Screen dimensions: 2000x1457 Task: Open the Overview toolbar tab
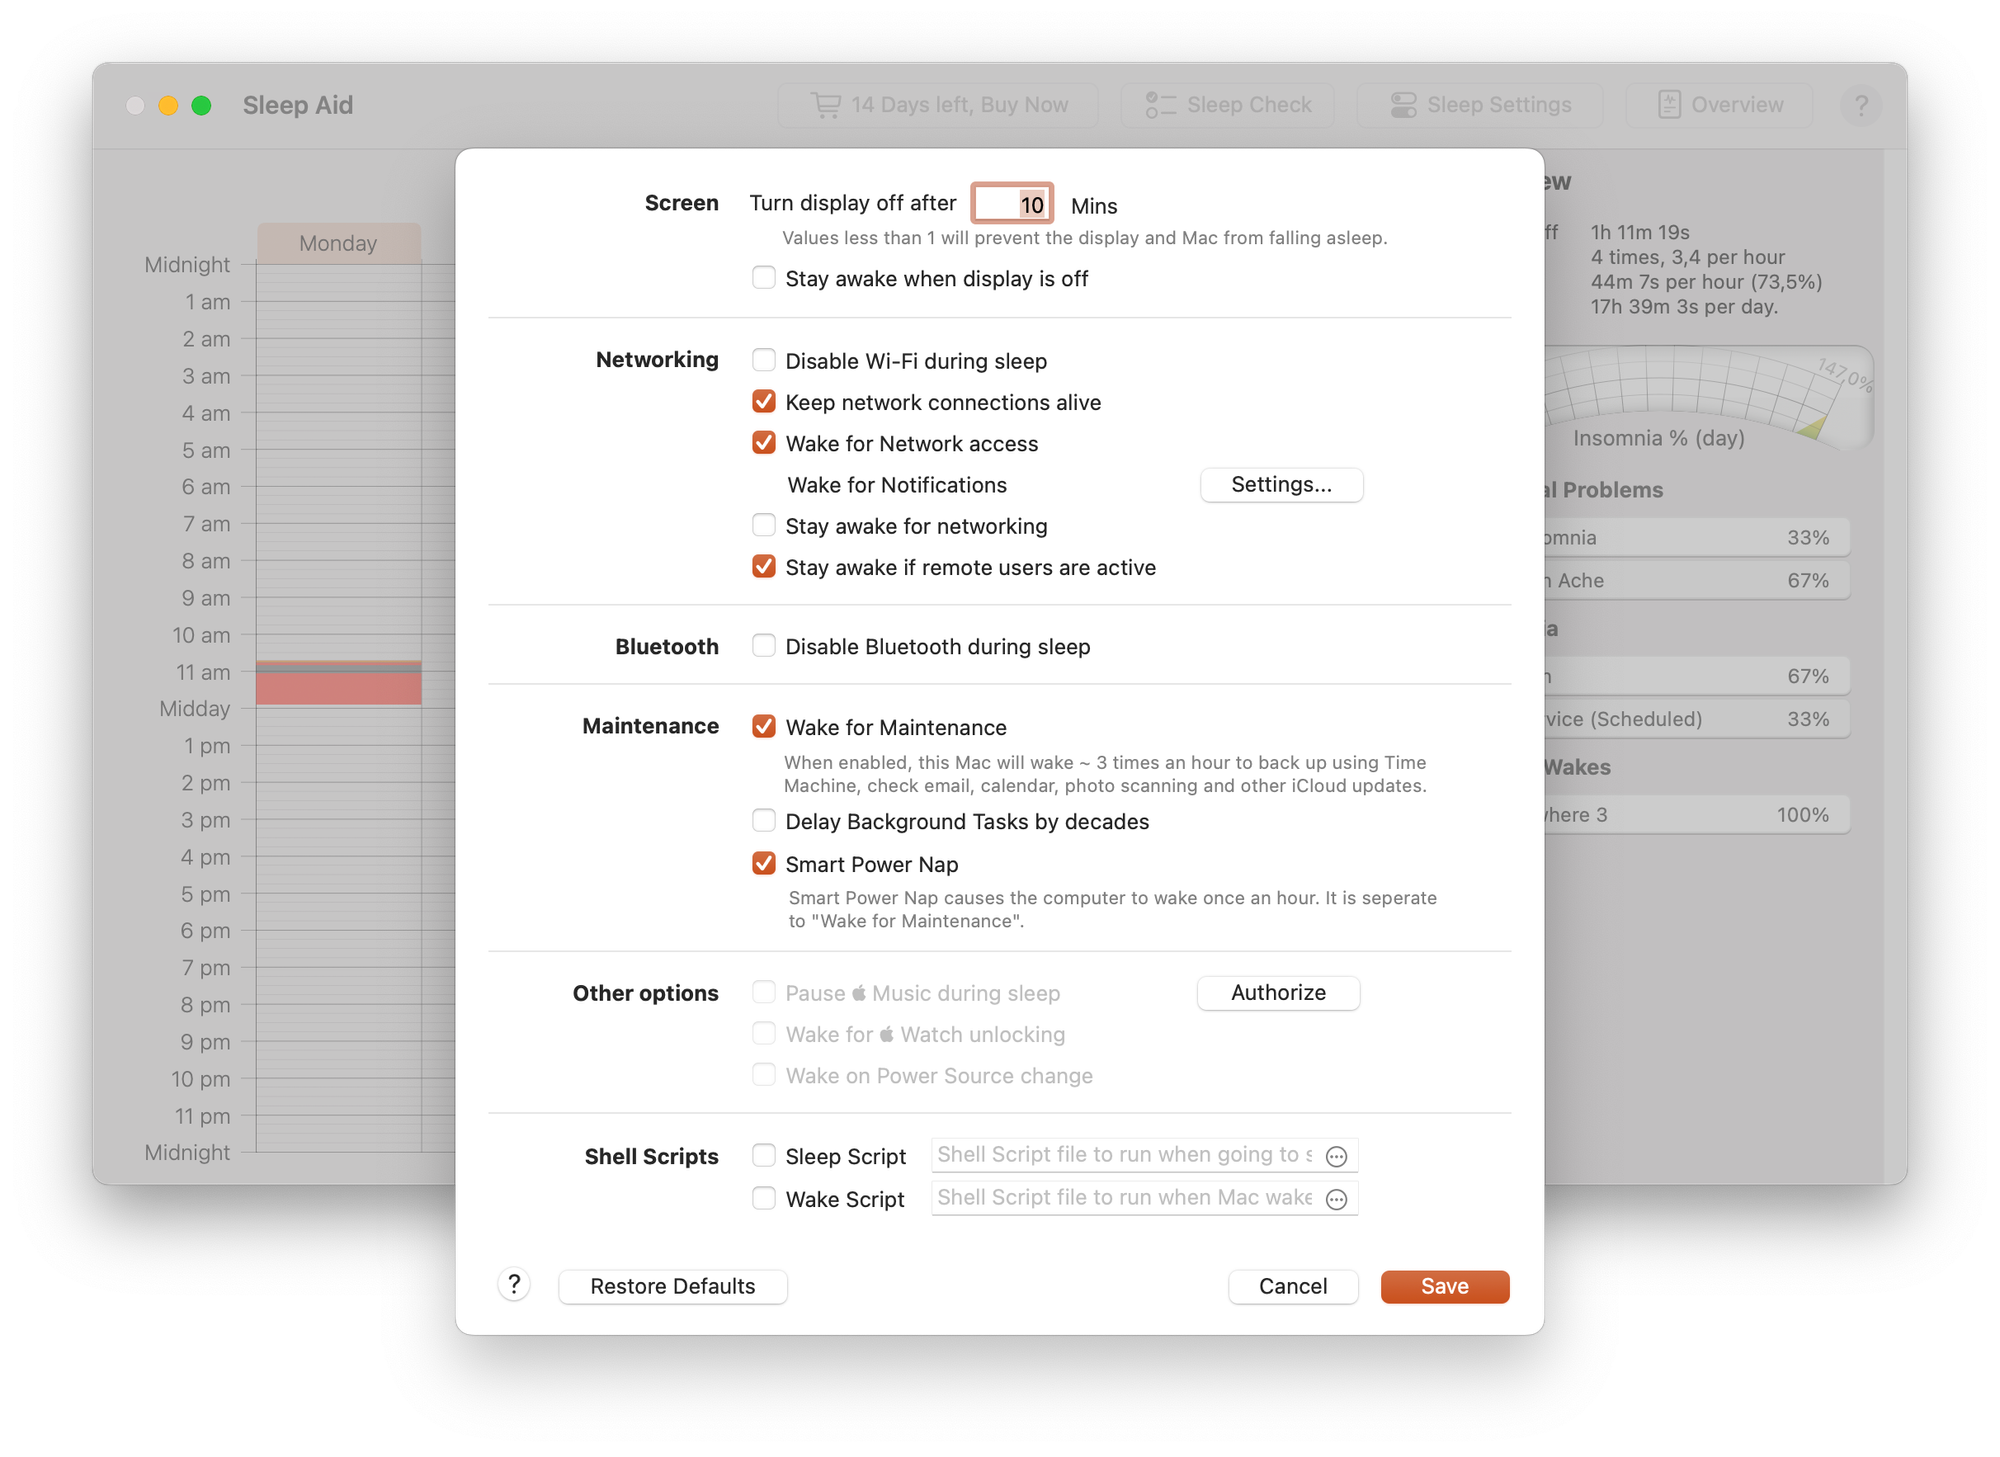tap(1720, 105)
